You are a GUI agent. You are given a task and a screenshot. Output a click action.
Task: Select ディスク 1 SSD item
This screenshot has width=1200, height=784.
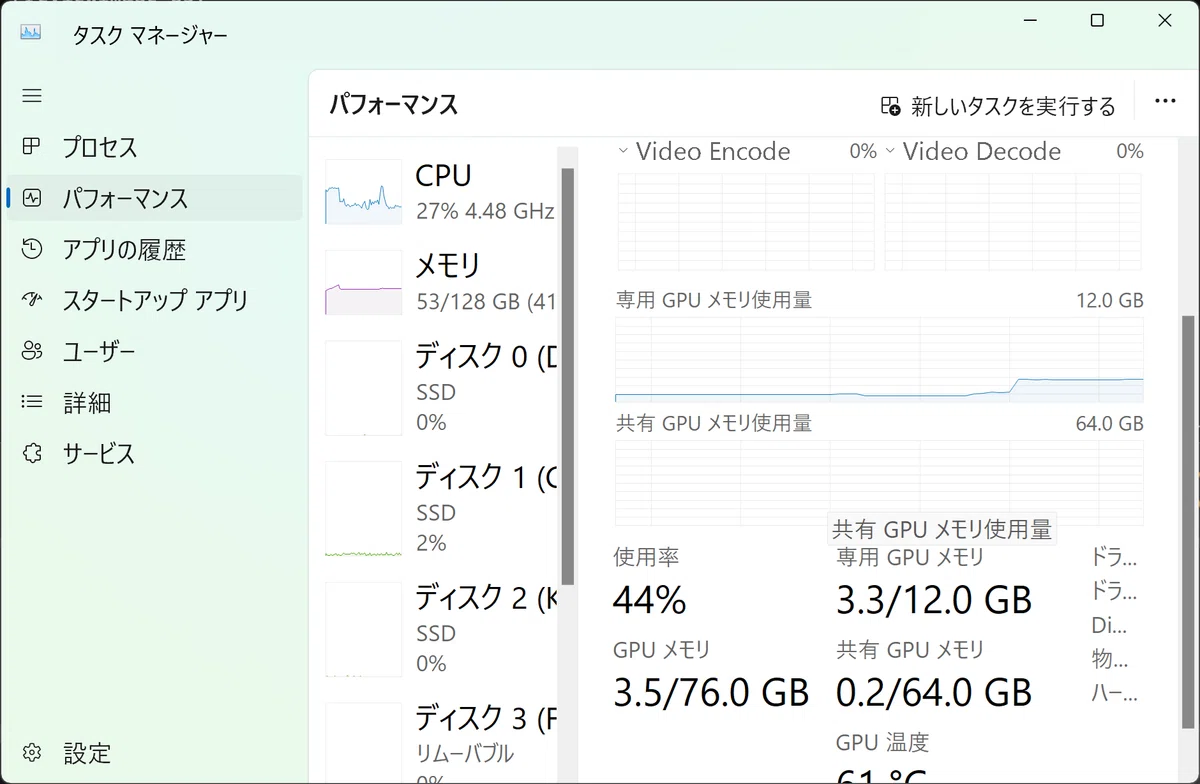point(440,509)
